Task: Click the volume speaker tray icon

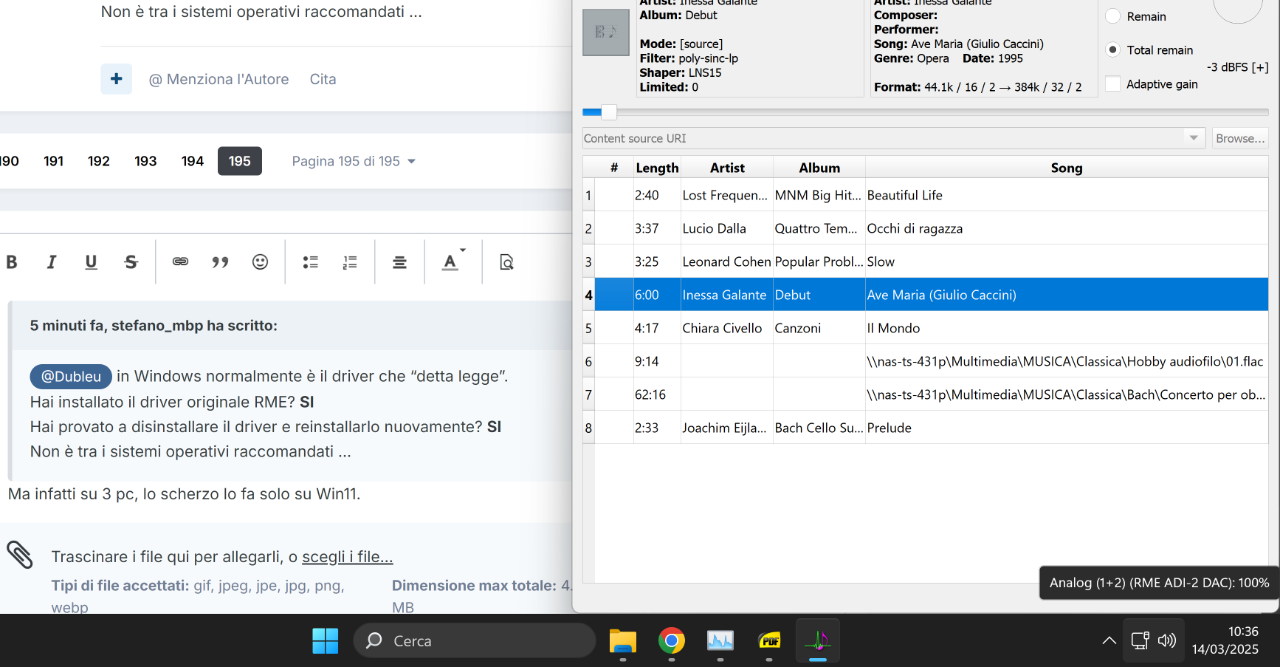Action: coord(1167,640)
